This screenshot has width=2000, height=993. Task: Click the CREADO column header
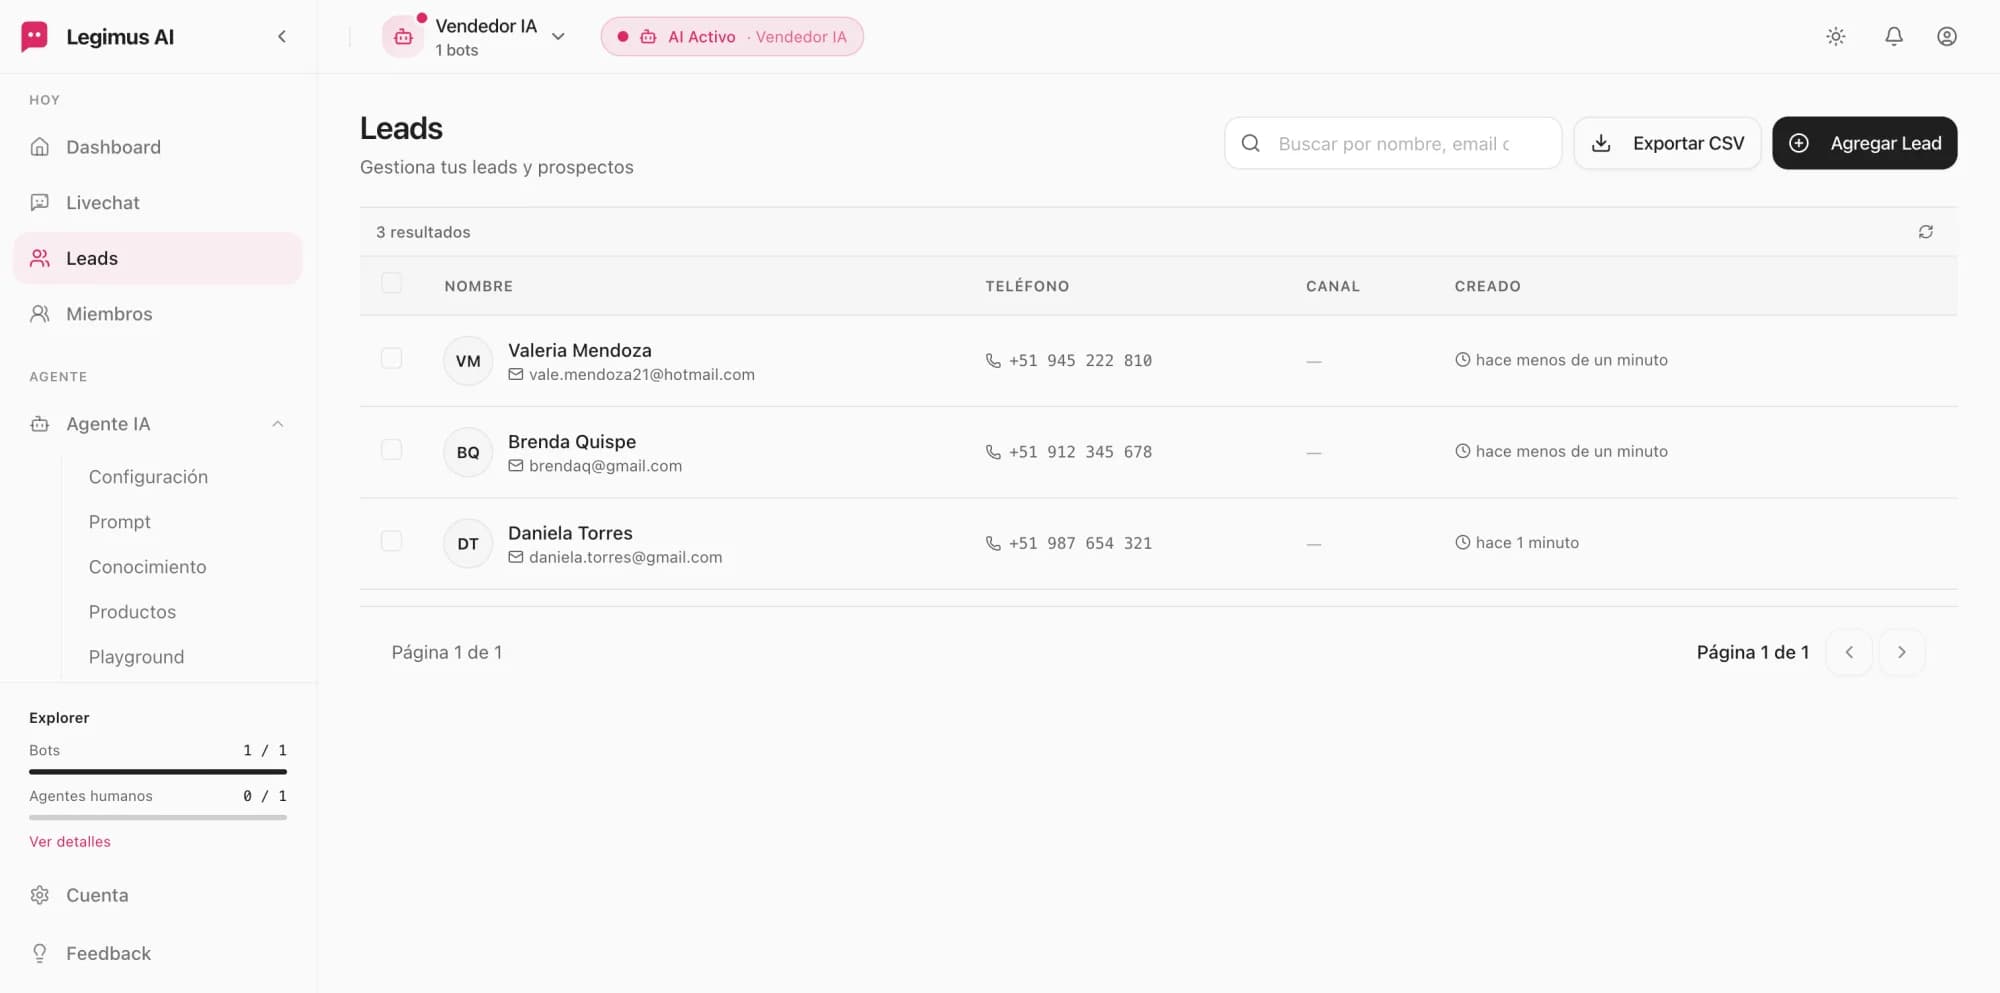(x=1488, y=286)
